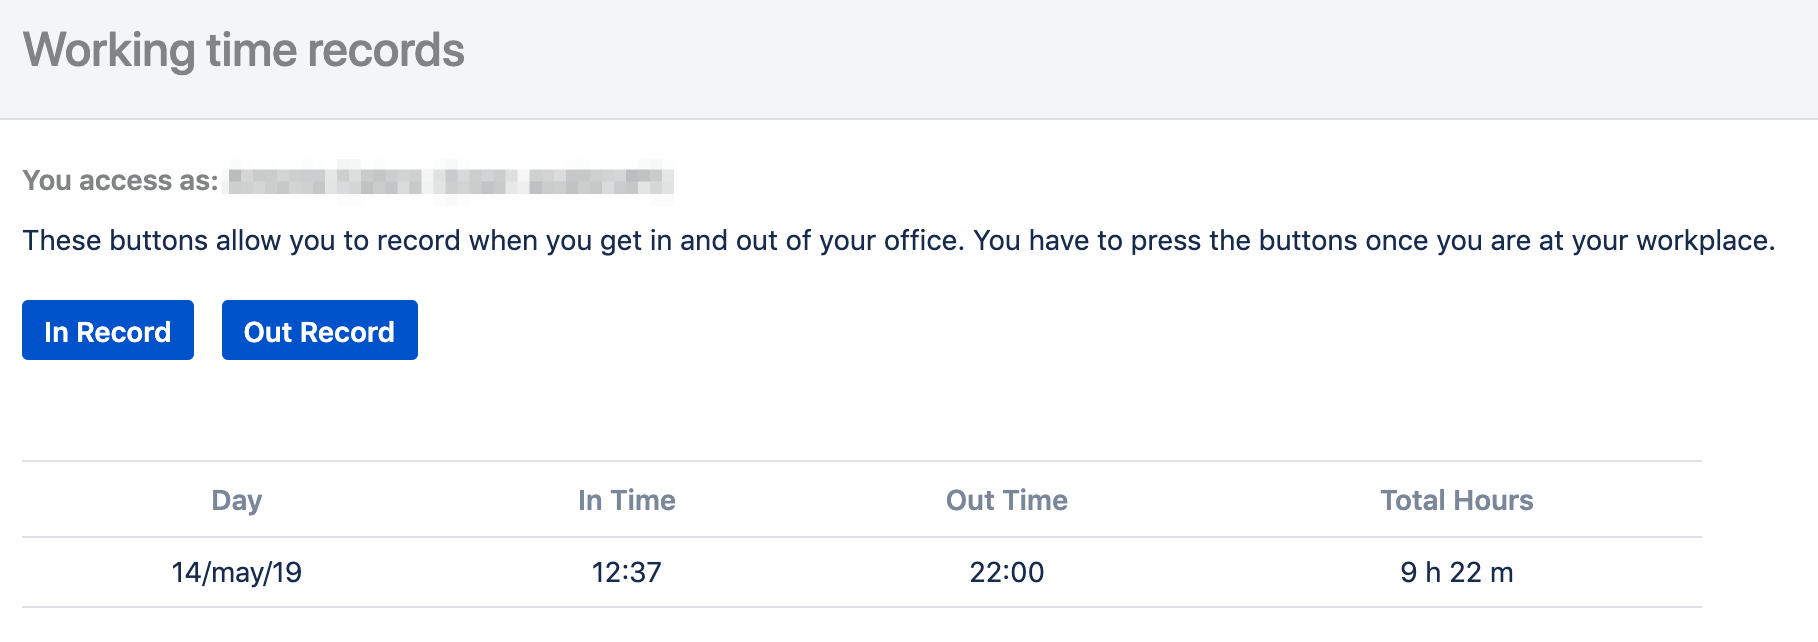Click the Out Record button
The image size is (1818, 642).
click(320, 330)
